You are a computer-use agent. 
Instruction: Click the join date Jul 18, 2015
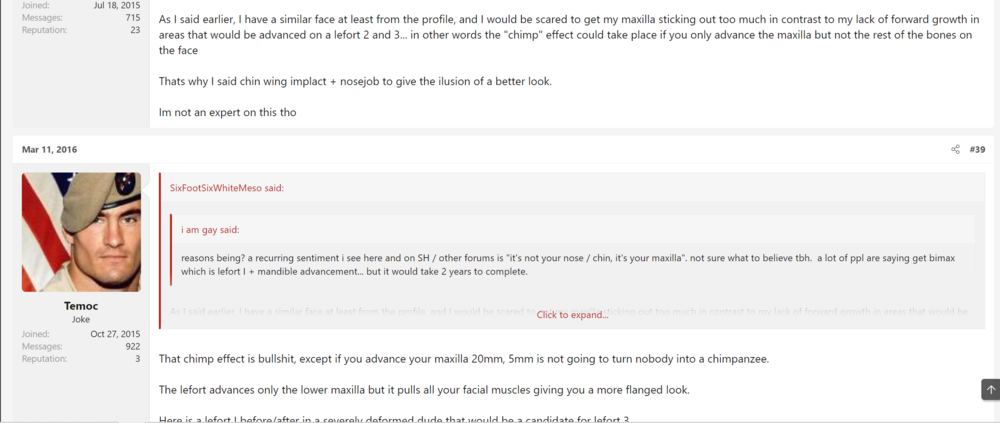coord(117,5)
